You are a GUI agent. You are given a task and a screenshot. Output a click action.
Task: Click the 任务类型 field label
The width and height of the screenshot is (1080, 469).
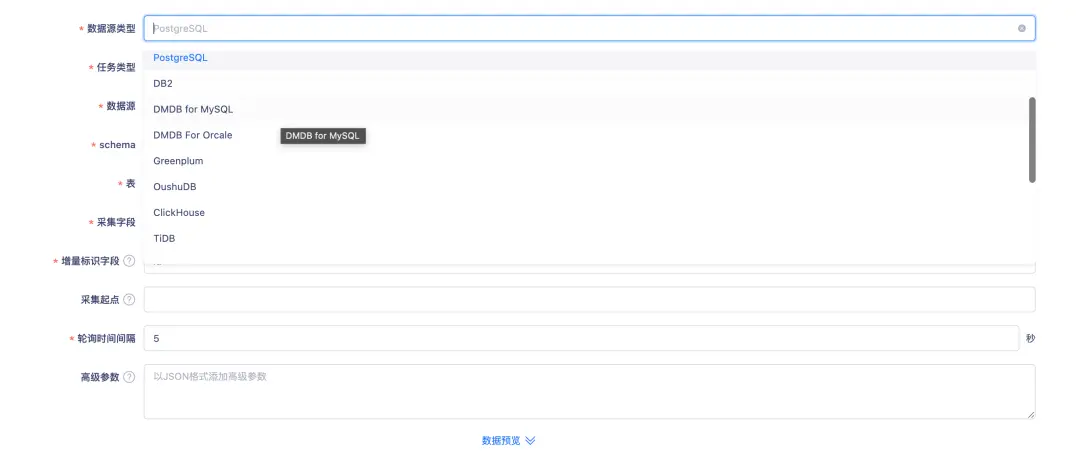click(116, 67)
